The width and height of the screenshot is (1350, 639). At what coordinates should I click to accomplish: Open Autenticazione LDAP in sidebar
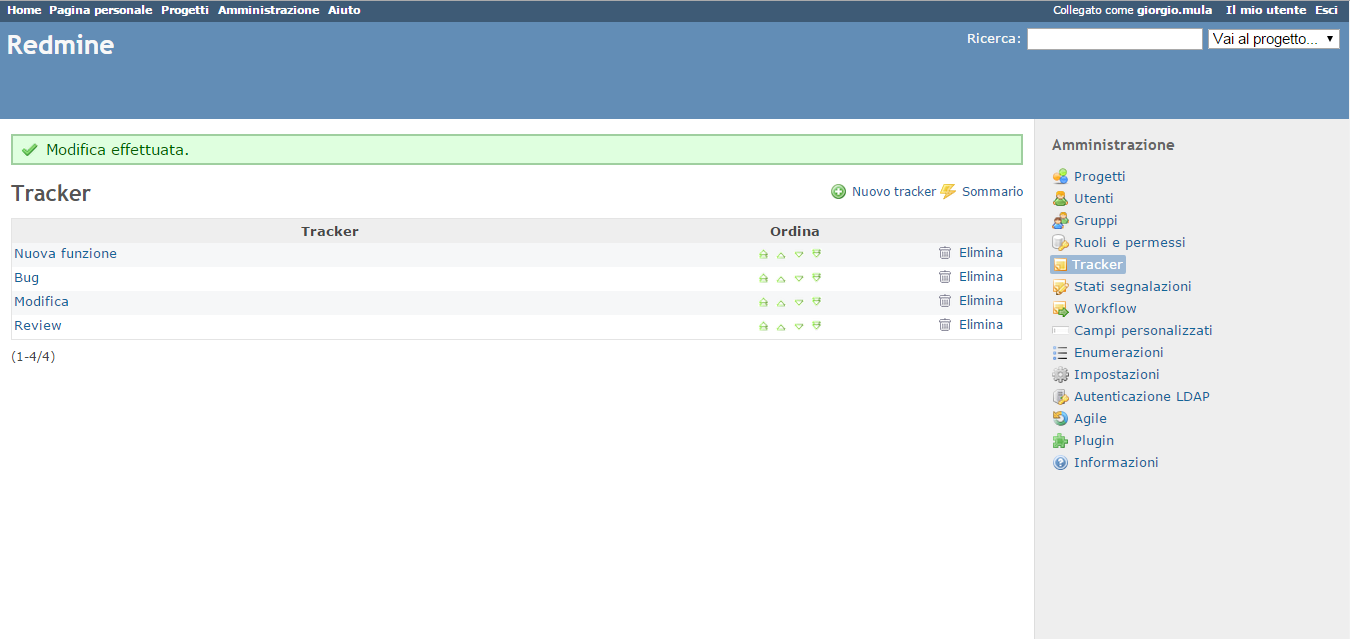1141,397
